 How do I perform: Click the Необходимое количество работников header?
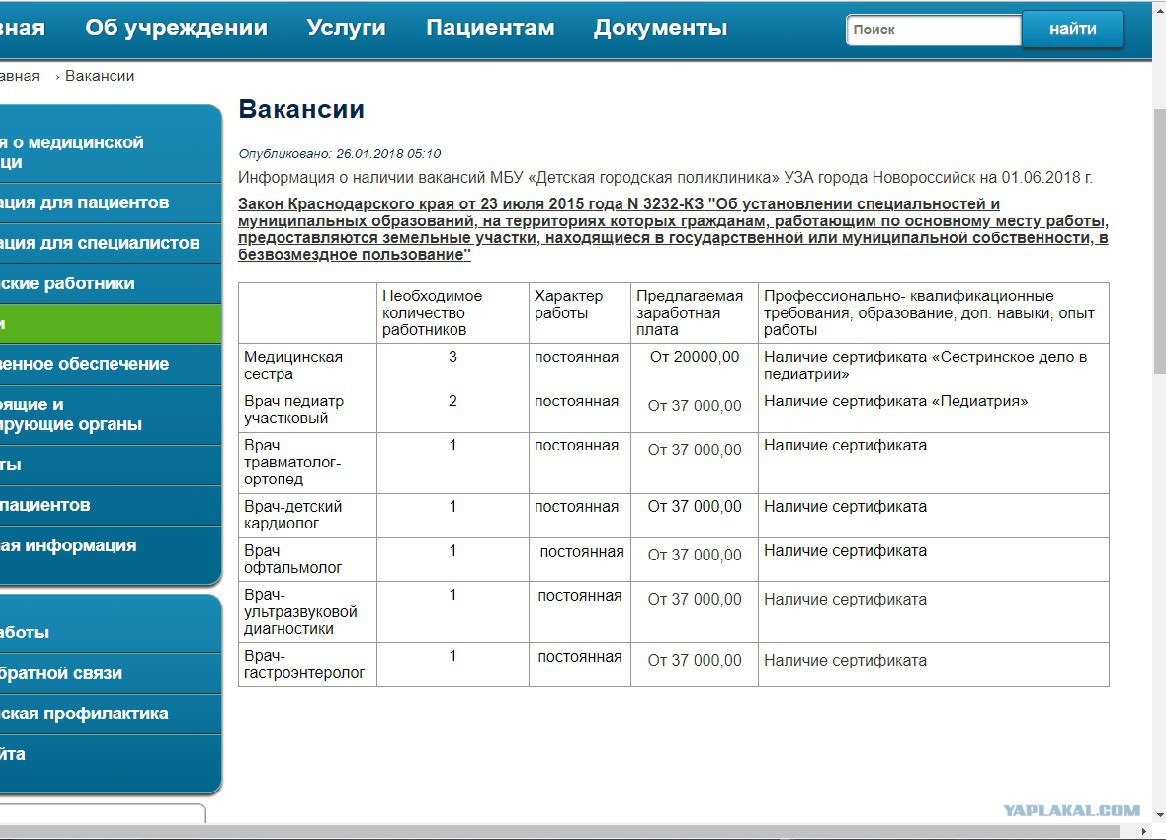click(452, 312)
